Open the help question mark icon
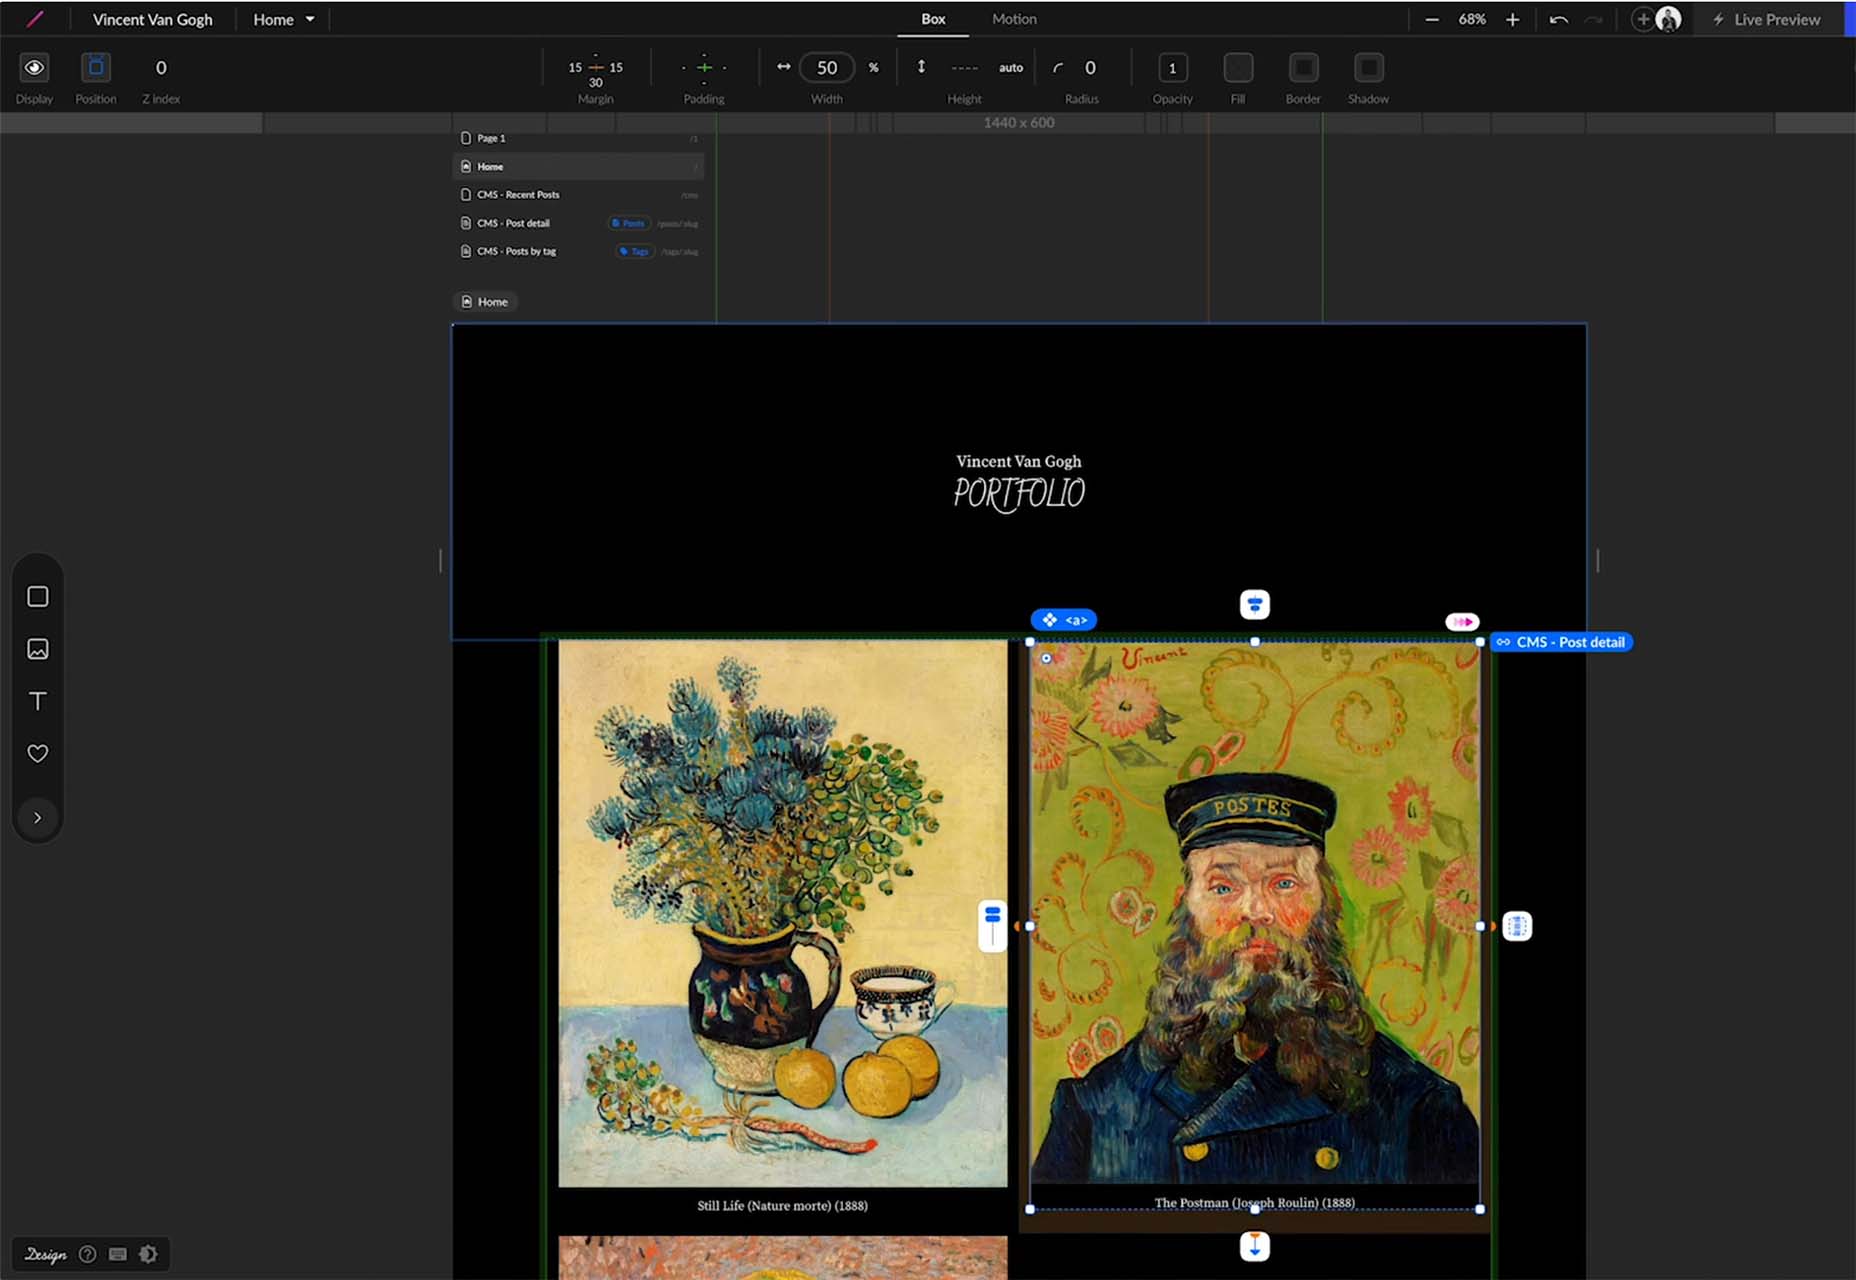Viewport: 1856px width, 1280px height. click(88, 1254)
